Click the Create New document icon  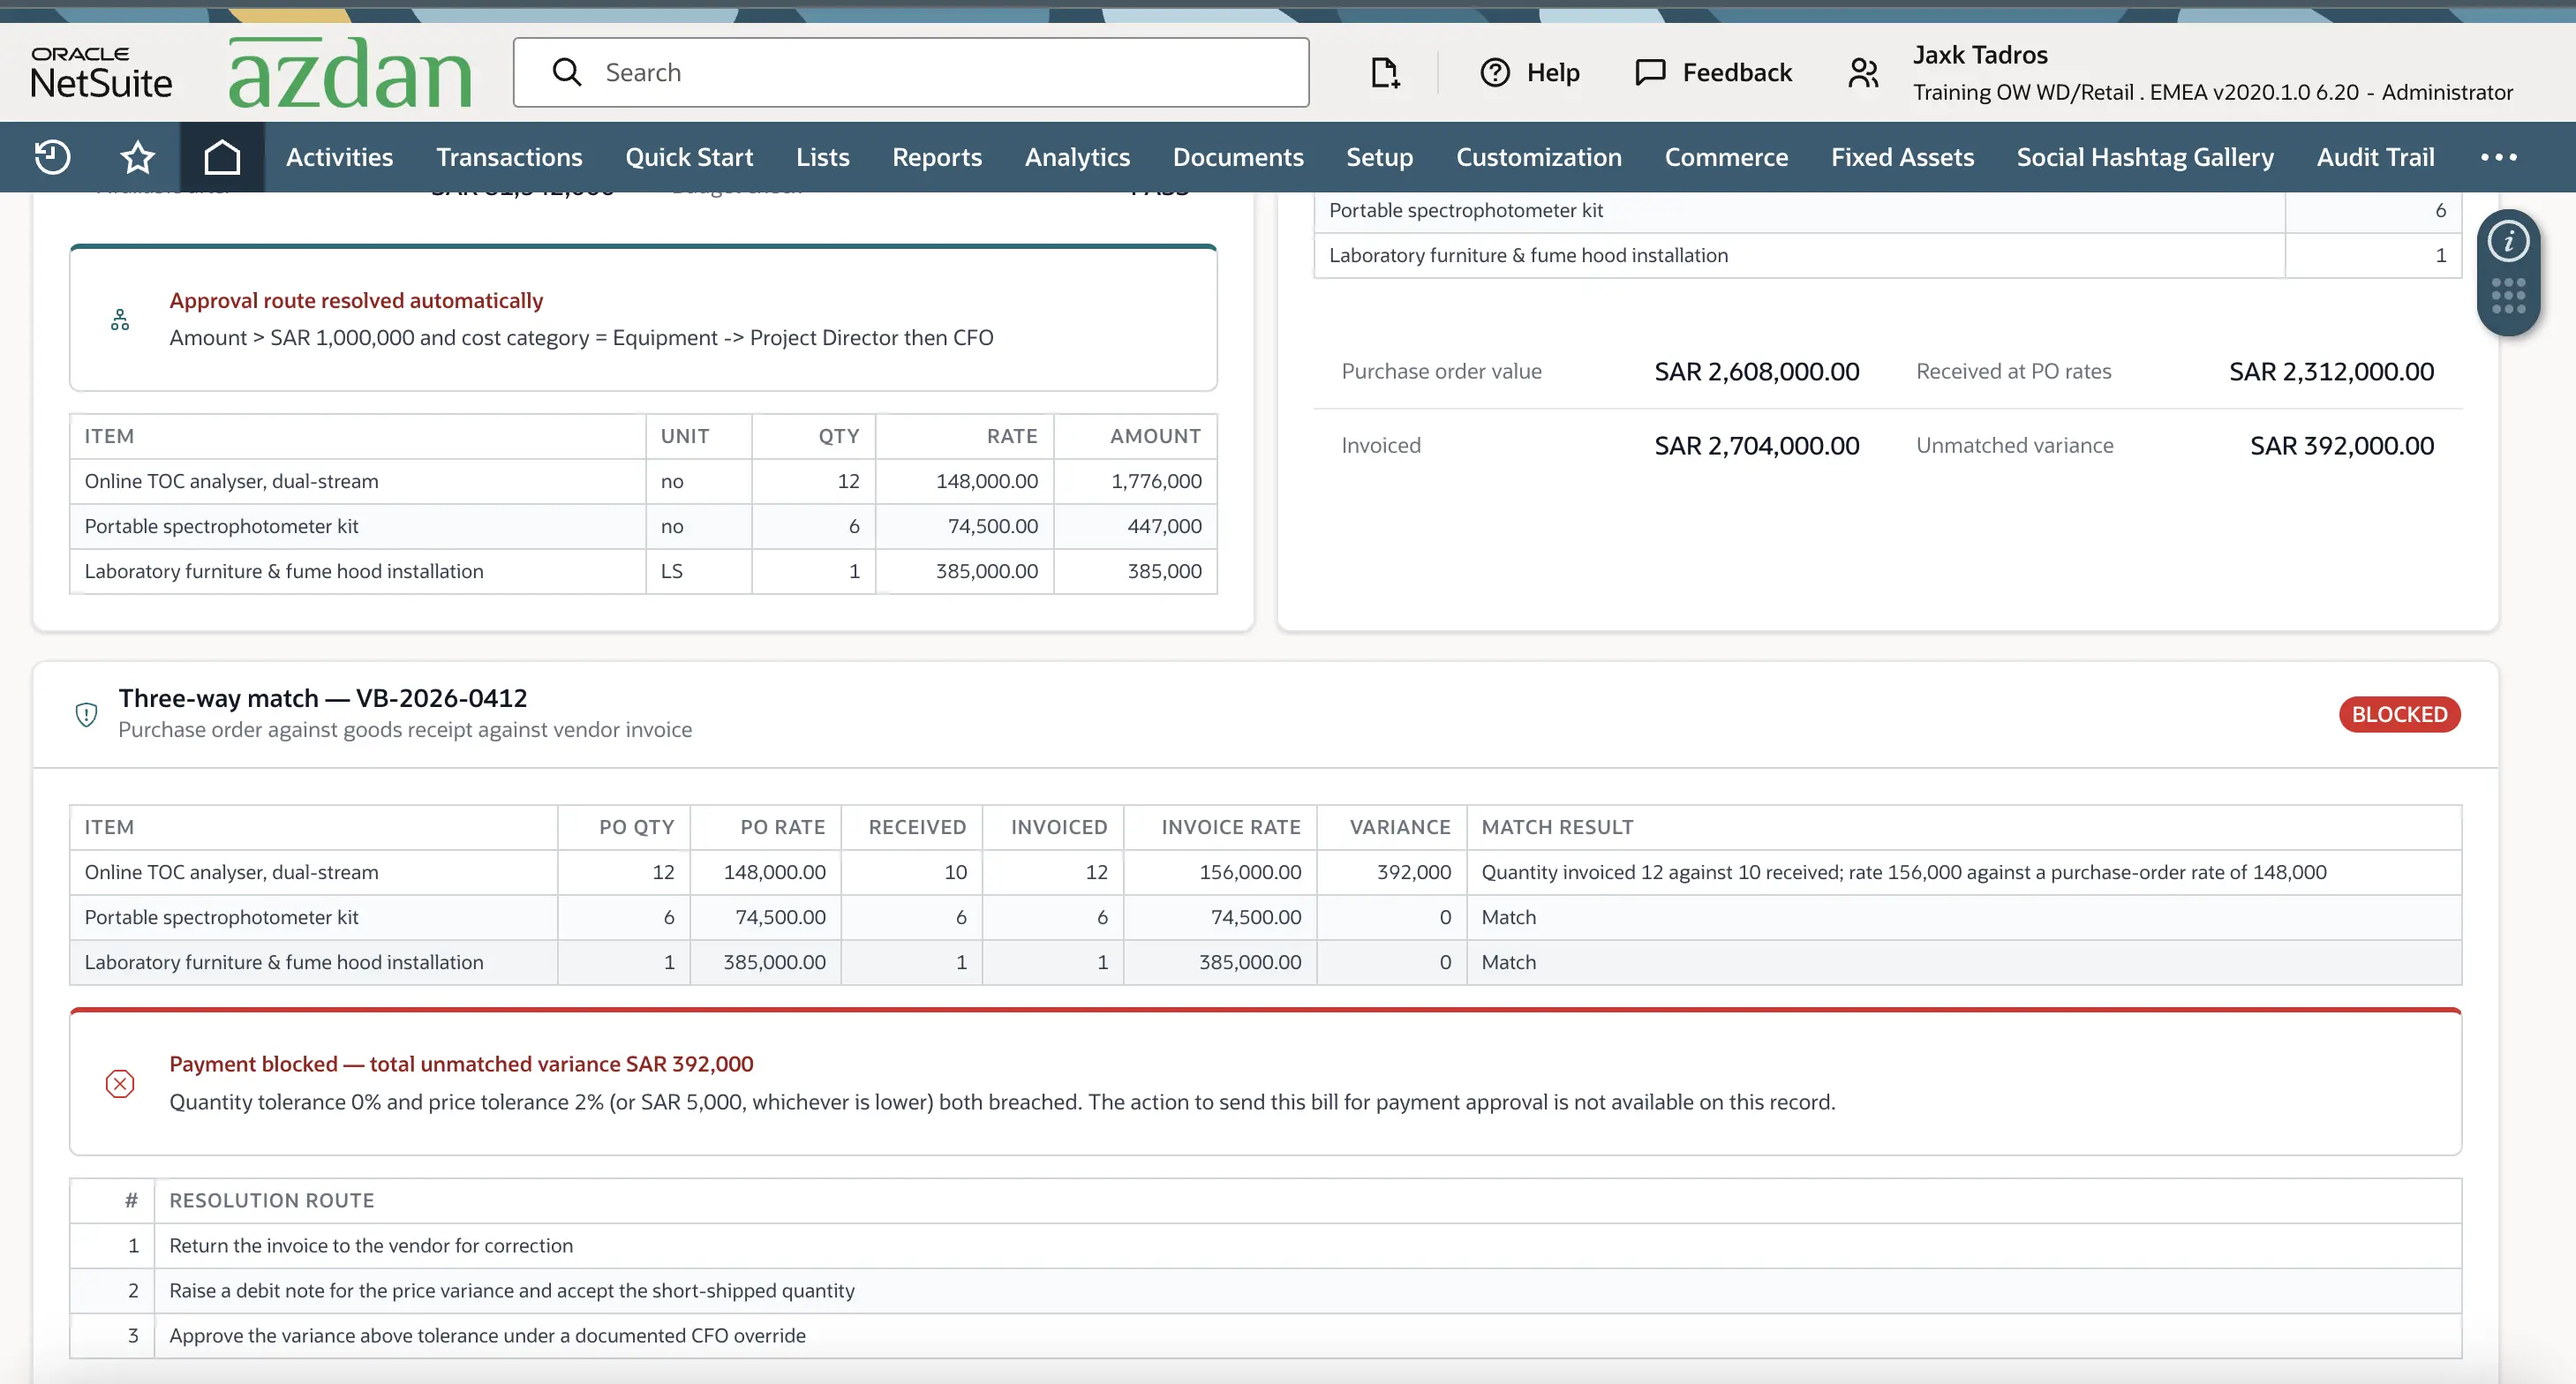click(x=1385, y=72)
